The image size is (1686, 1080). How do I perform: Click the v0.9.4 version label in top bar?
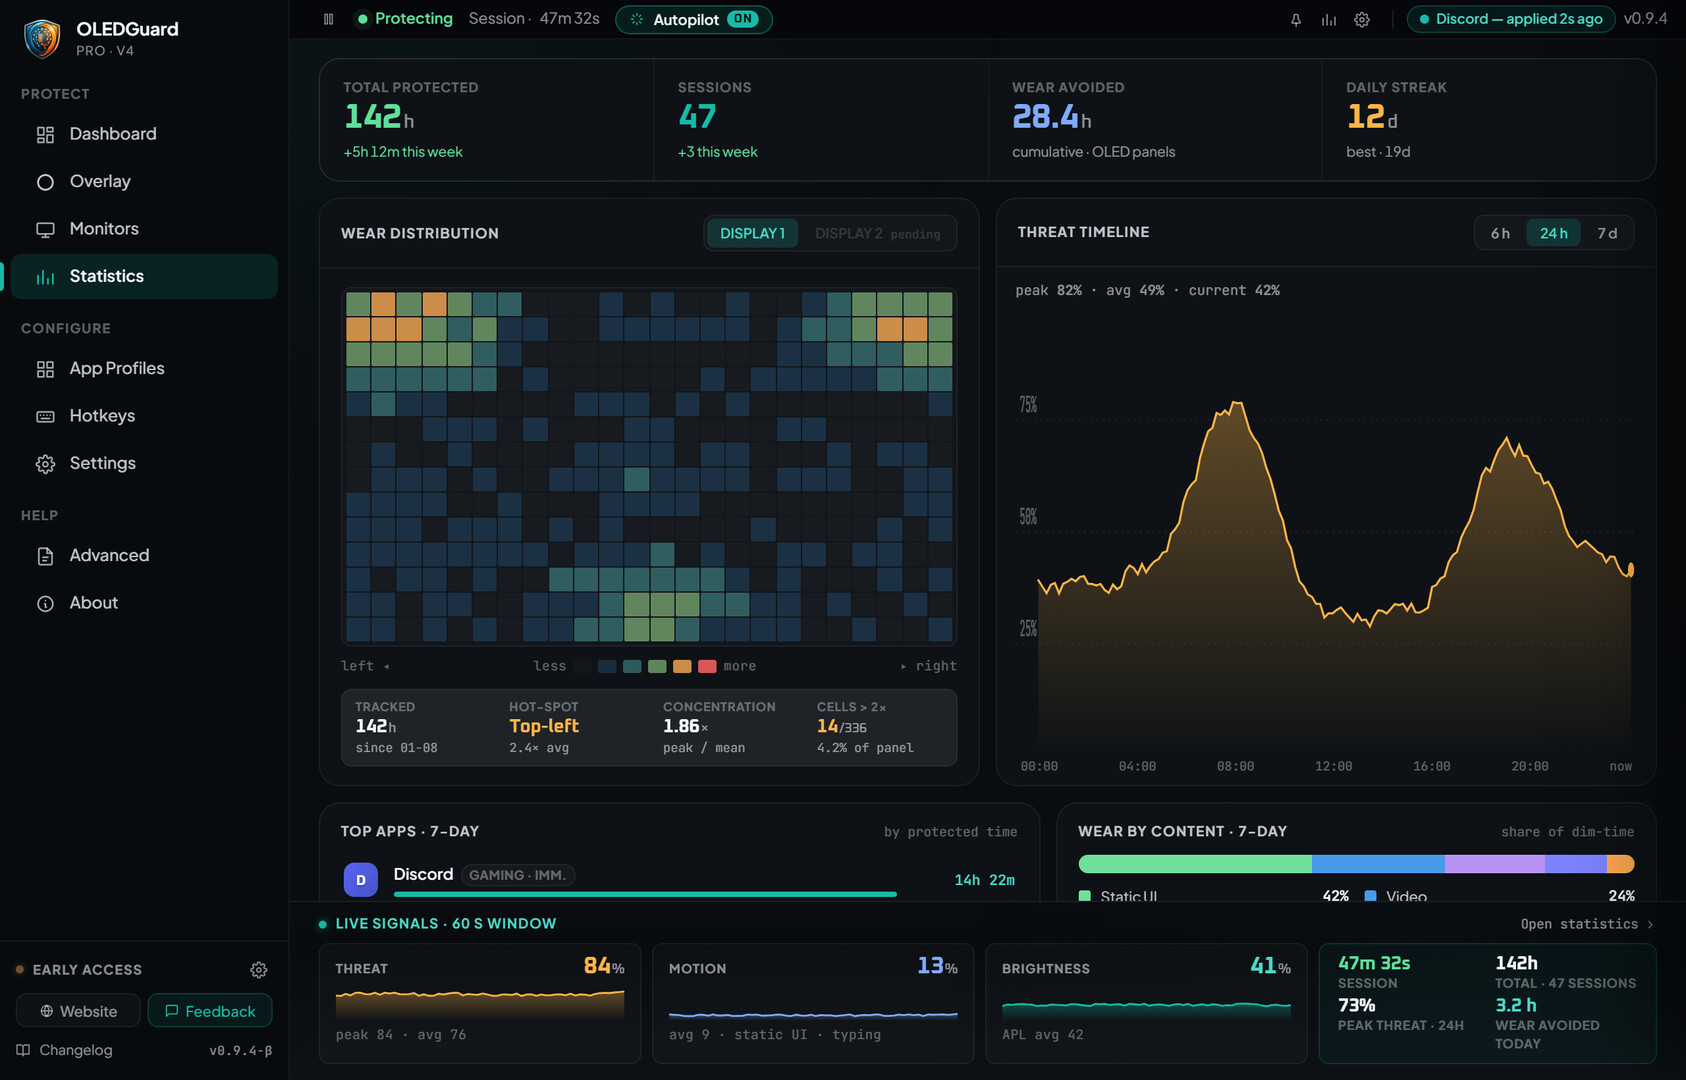click(1645, 18)
